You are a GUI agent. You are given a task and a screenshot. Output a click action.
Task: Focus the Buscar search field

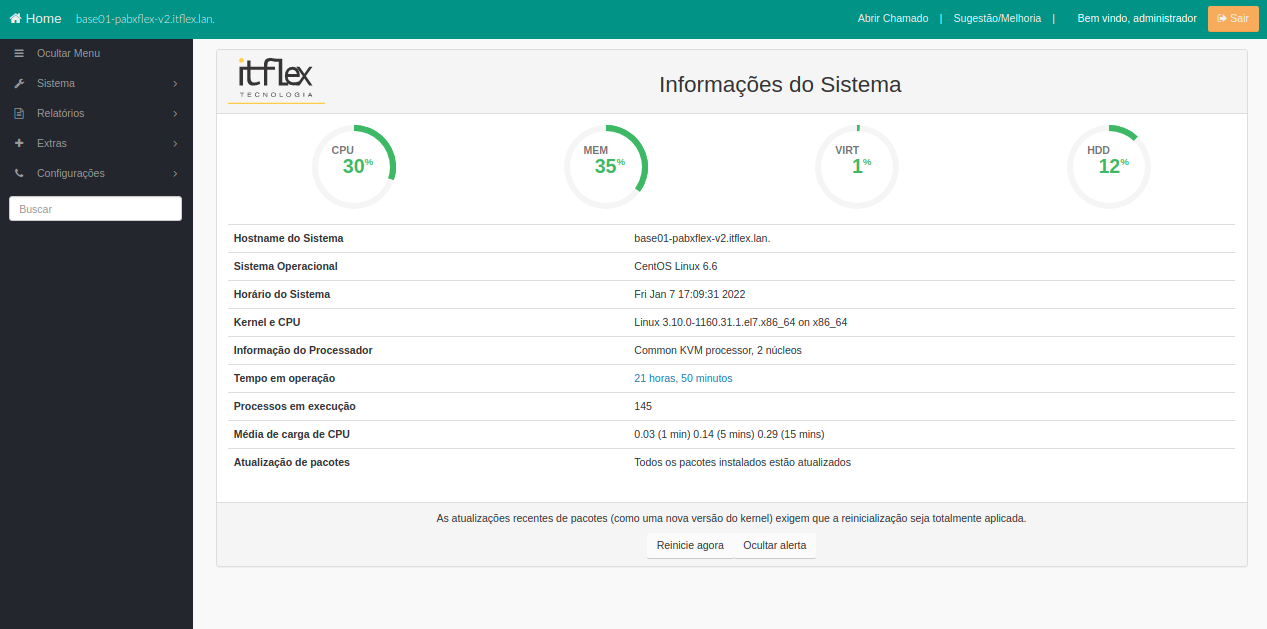point(95,209)
